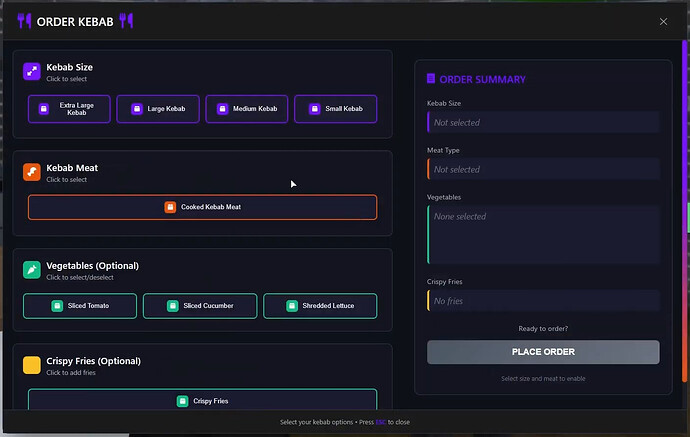Pick the Small Kebab size option

336,109
